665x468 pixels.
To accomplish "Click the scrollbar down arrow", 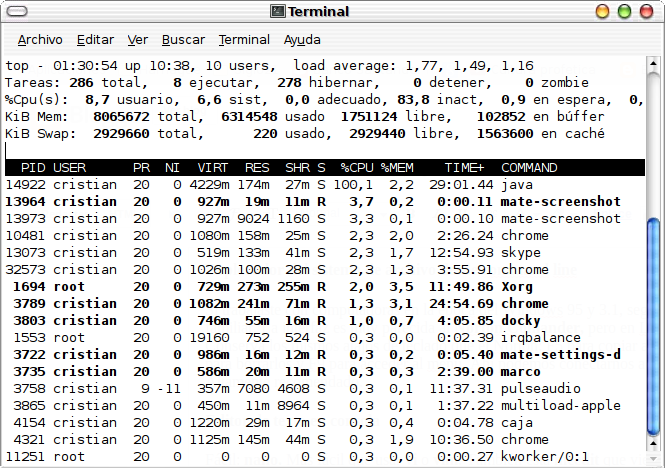I will pyautogui.click(x=654, y=443).
